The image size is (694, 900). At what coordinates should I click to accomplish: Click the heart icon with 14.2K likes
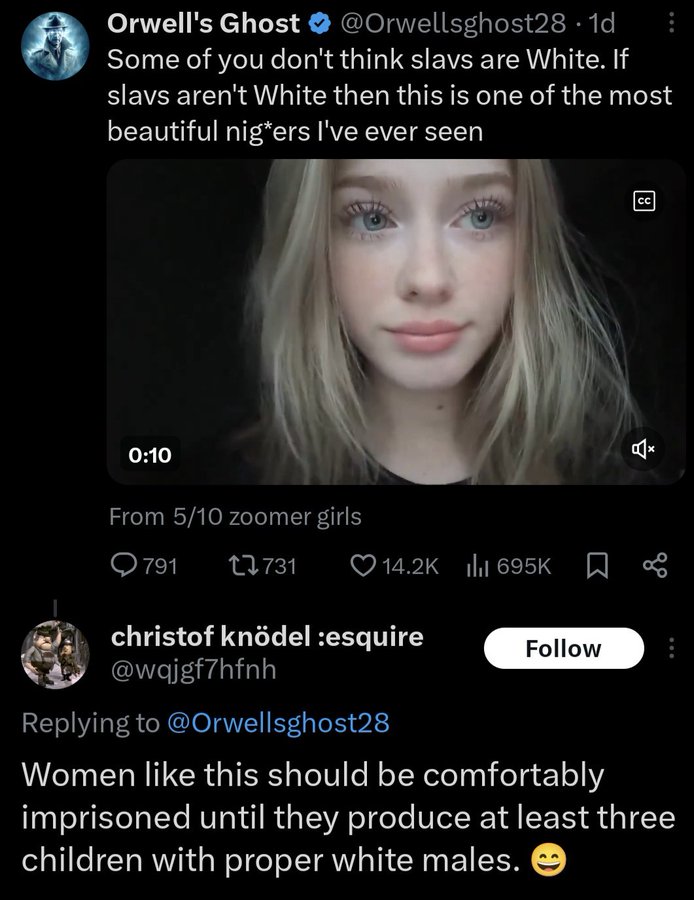click(362, 566)
